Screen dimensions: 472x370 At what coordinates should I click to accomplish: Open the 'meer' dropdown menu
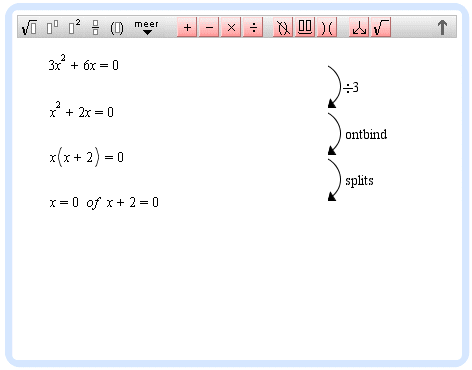pyautogui.click(x=146, y=27)
